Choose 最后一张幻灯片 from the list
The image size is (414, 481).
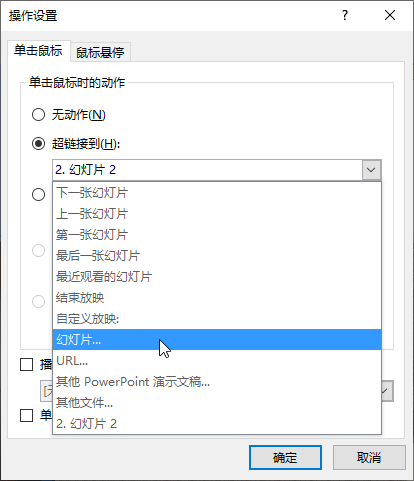217,256
